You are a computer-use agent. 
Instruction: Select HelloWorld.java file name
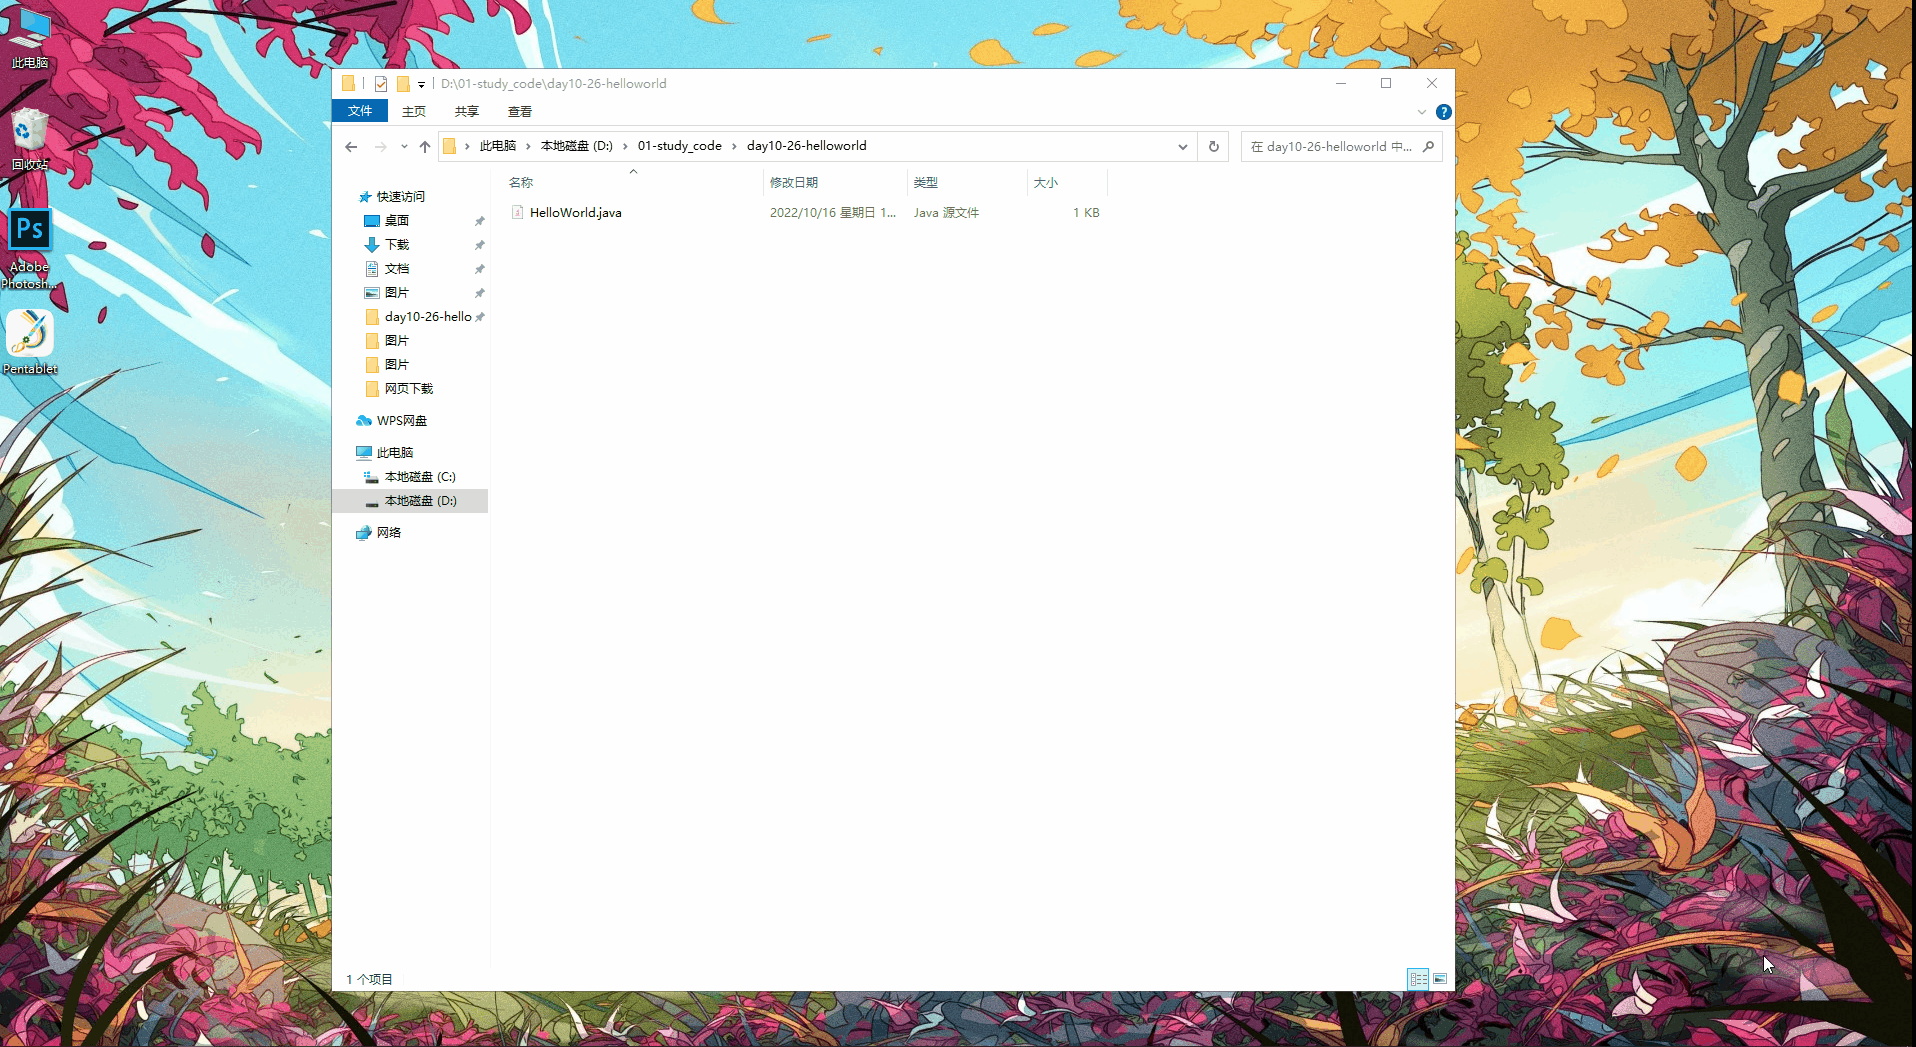pyautogui.click(x=576, y=213)
